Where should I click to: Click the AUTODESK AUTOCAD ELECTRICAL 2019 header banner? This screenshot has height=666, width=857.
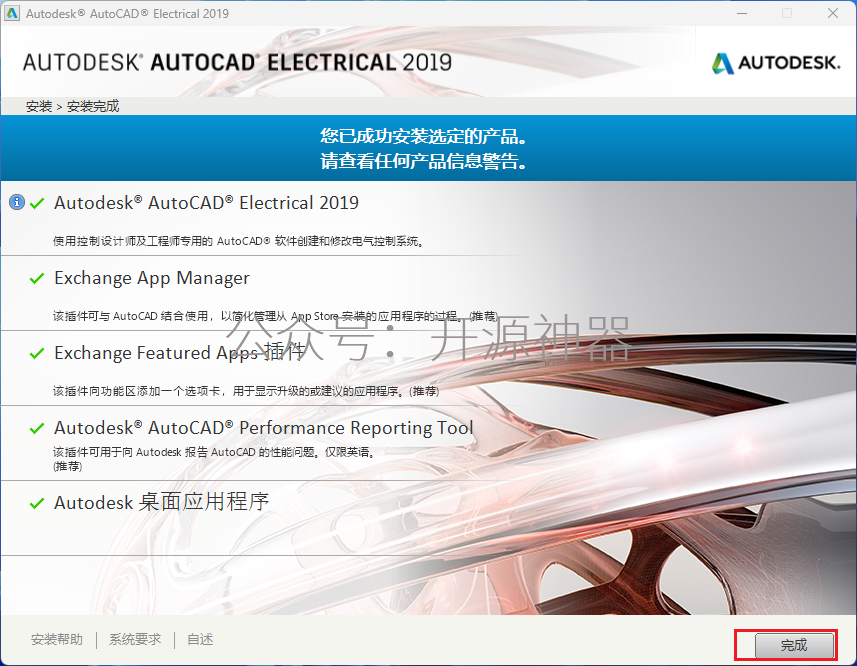[237, 62]
